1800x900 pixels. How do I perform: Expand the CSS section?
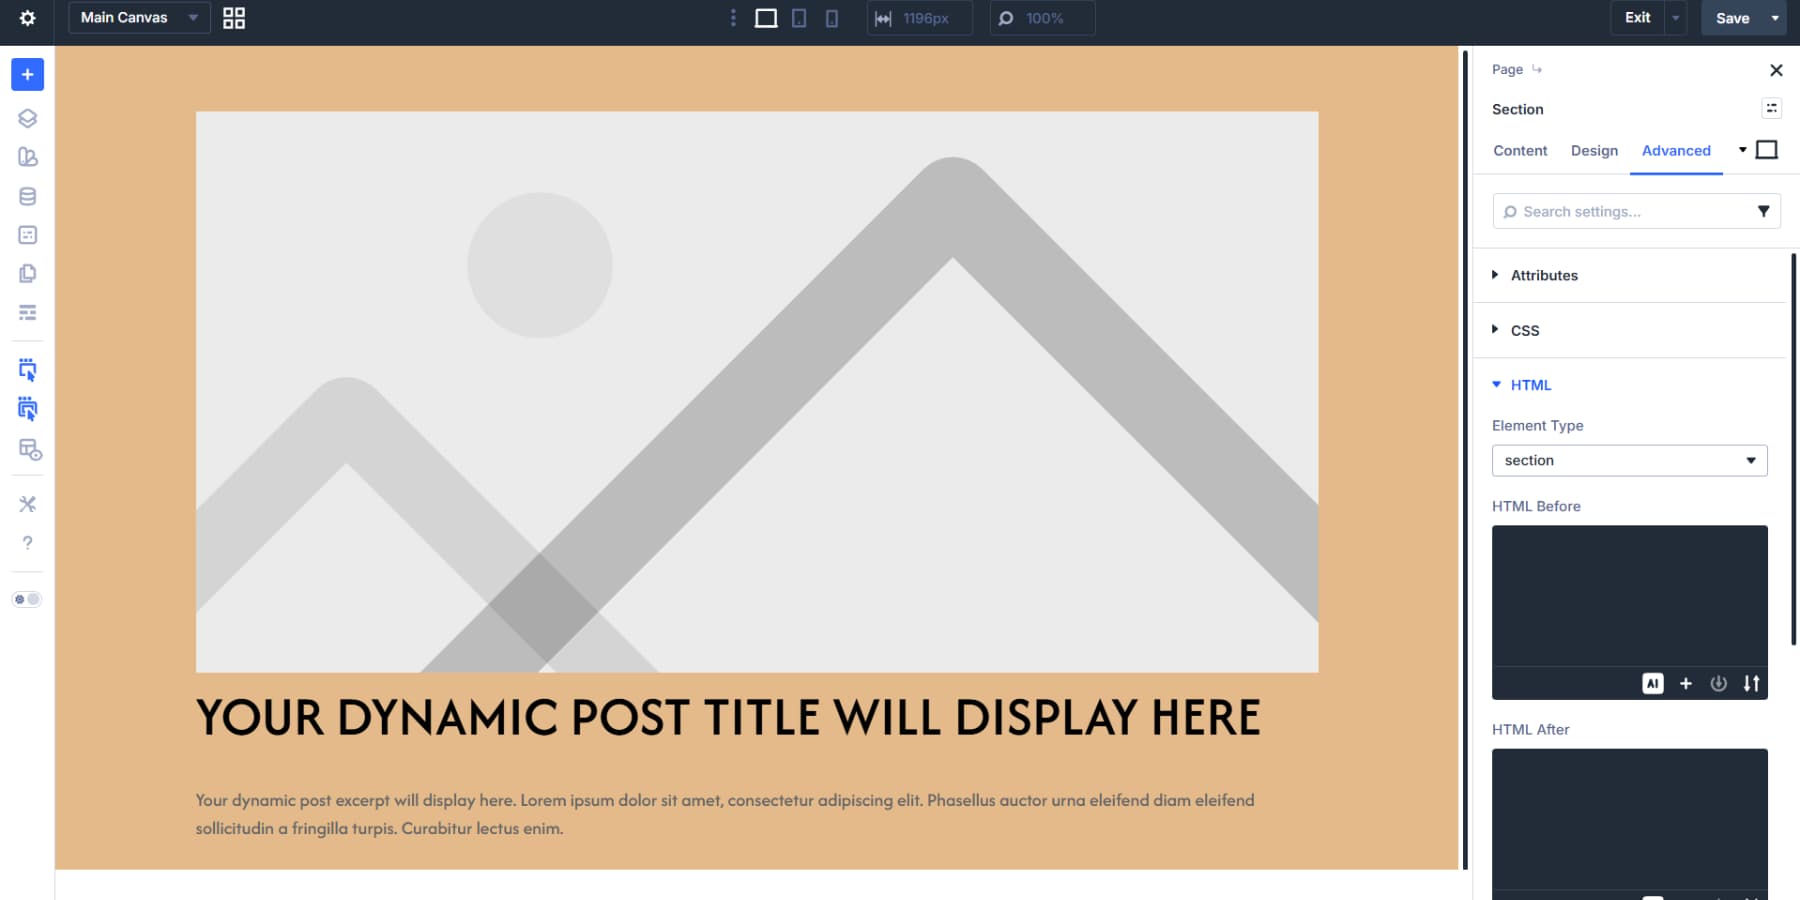[x=1524, y=330]
